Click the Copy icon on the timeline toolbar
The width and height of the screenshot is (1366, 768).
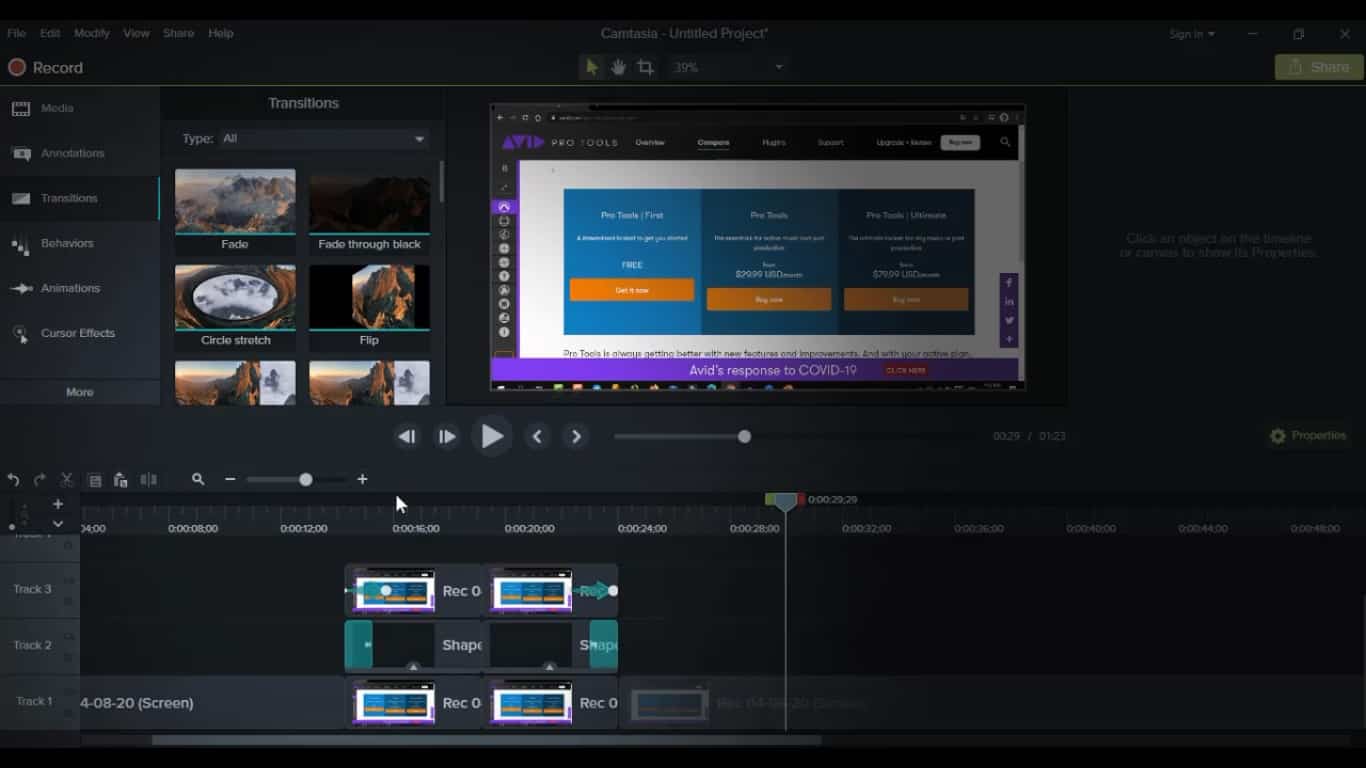(x=95, y=480)
